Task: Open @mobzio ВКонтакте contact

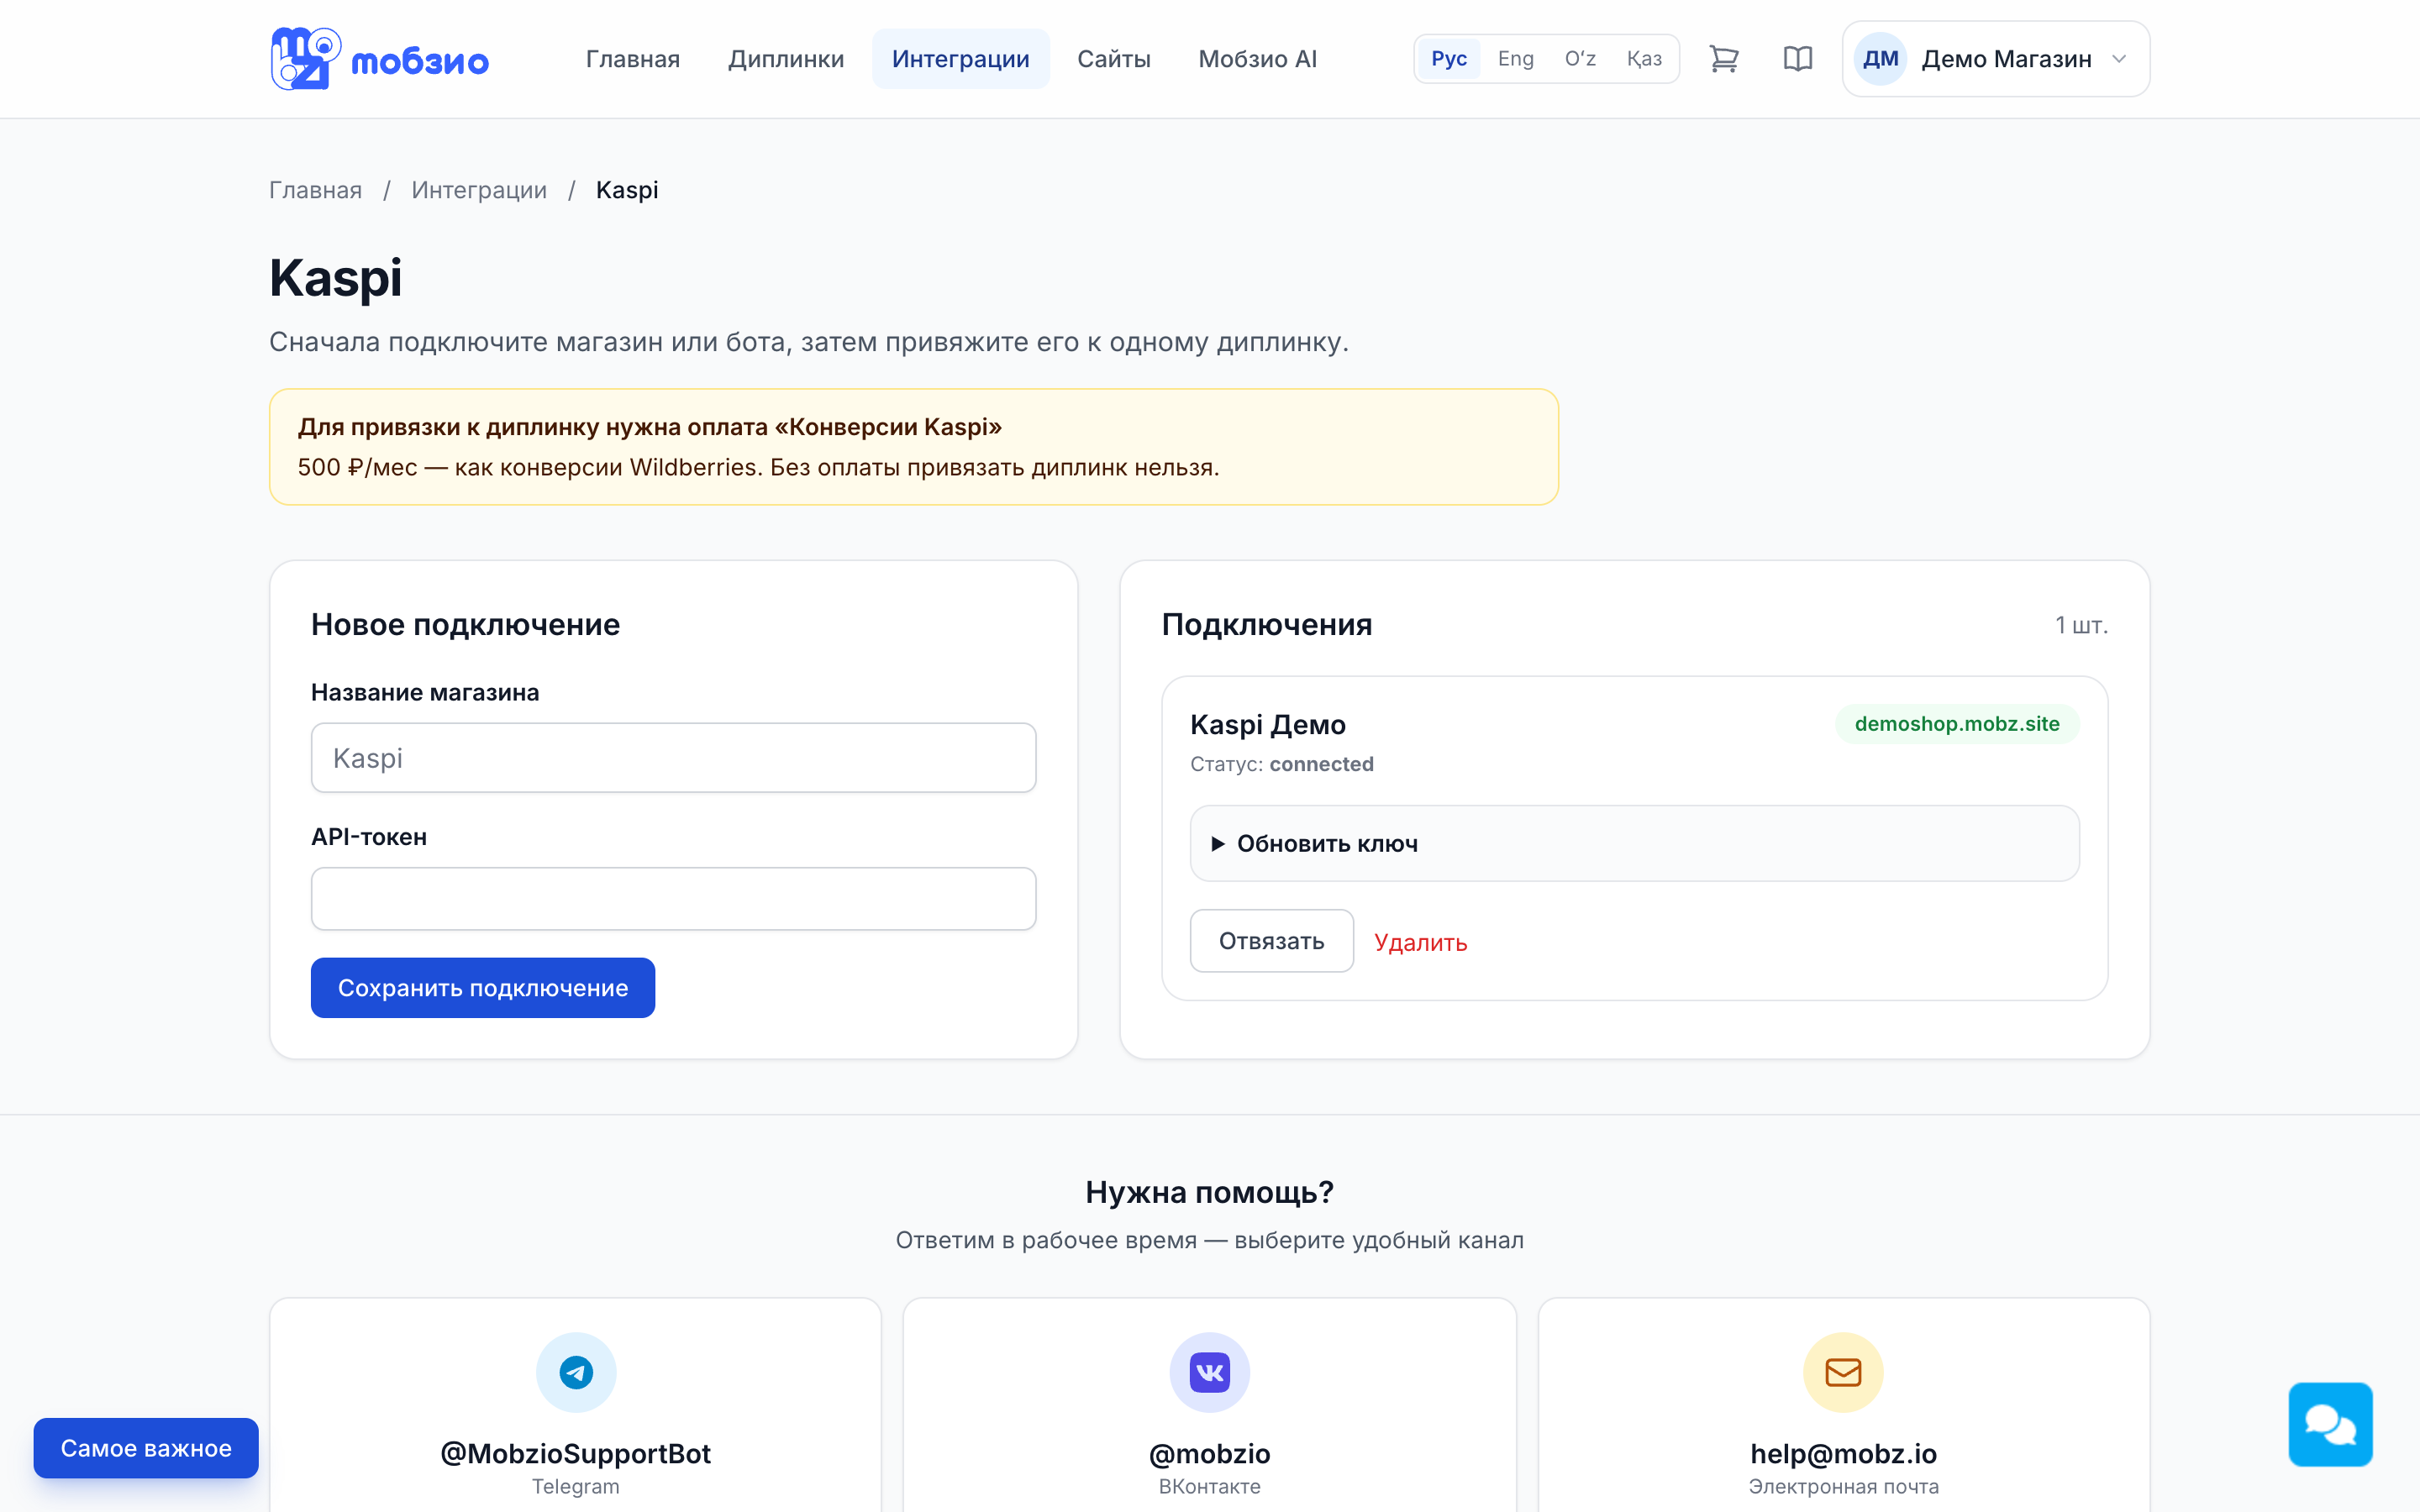Action: 1209,1452
